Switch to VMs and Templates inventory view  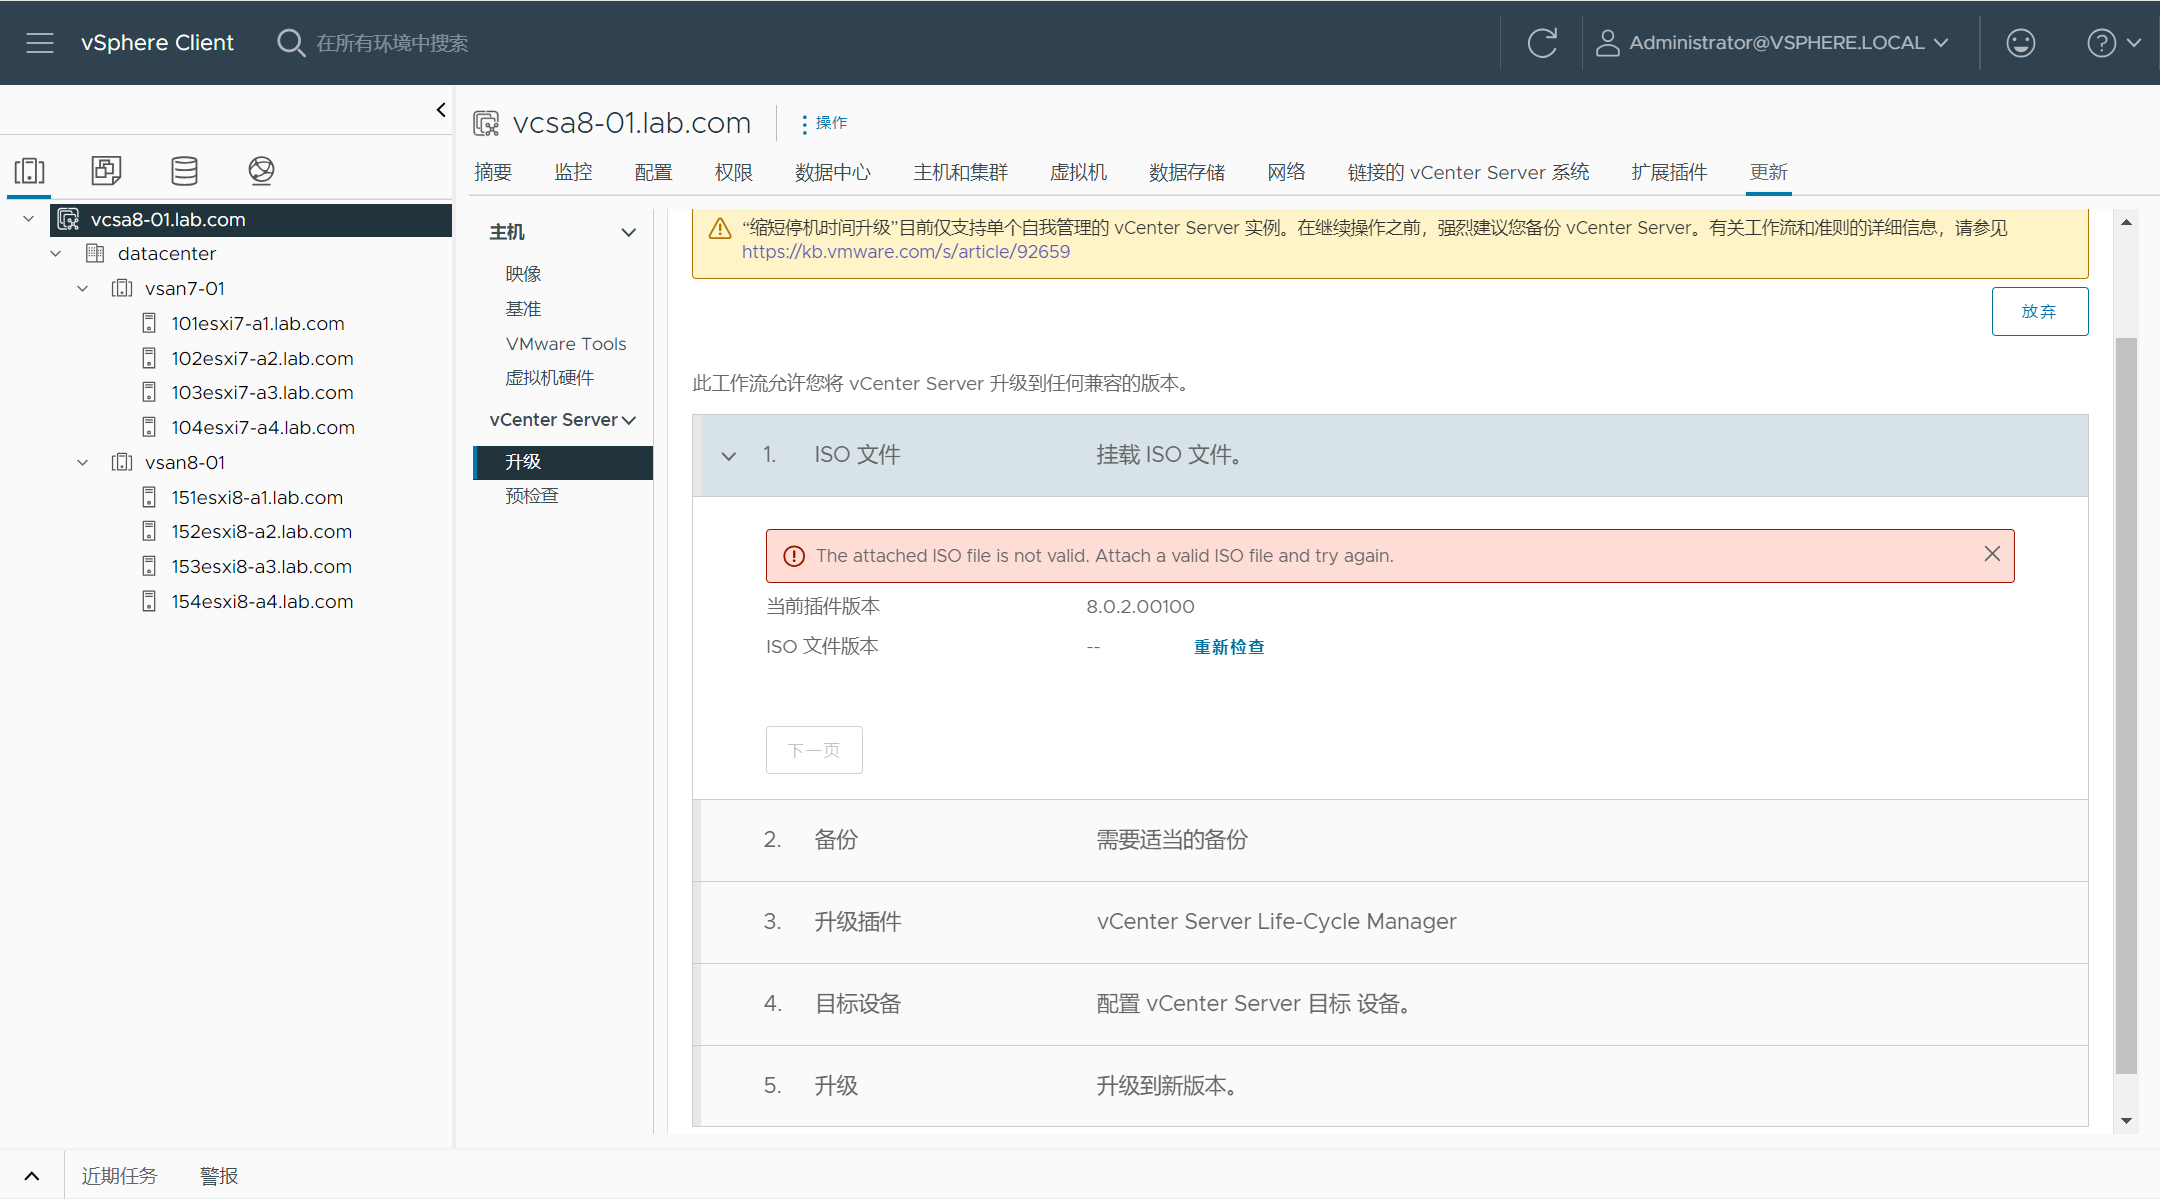point(106,171)
